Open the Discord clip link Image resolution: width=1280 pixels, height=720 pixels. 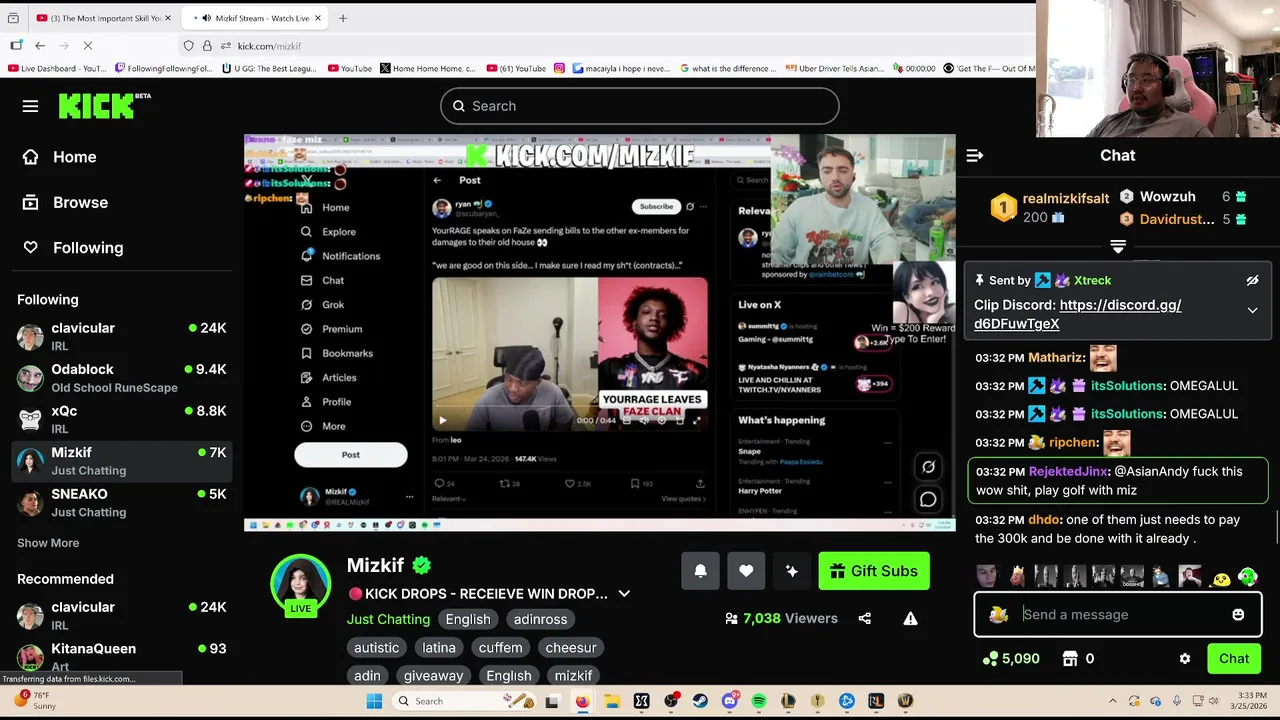pyautogui.click(x=1078, y=314)
